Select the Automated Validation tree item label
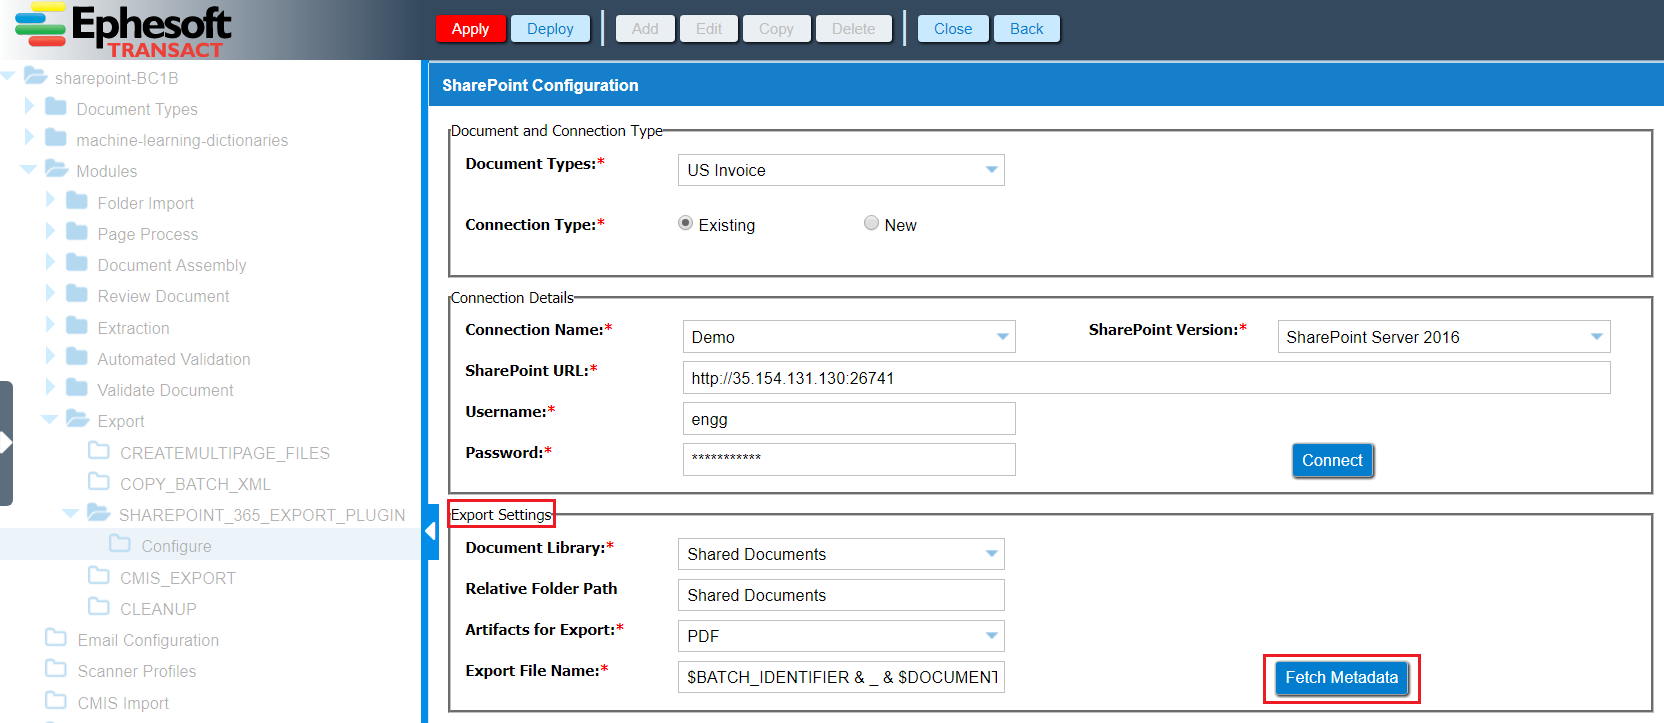 [x=174, y=359]
